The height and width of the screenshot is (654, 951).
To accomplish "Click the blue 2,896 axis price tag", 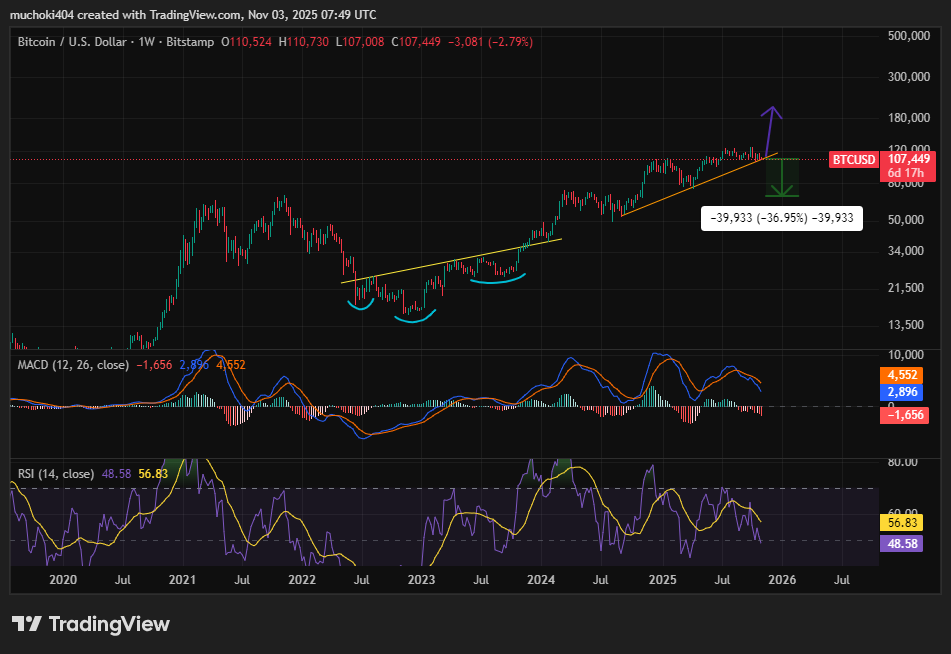I will [x=901, y=392].
